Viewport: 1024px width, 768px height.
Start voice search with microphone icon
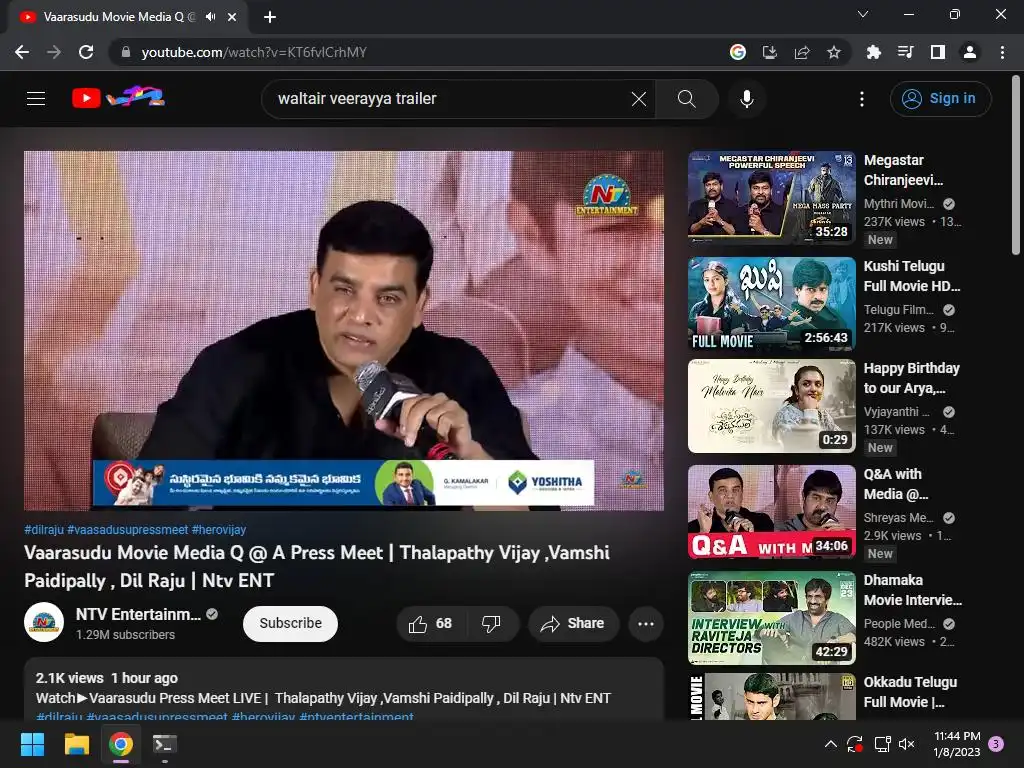click(746, 99)
